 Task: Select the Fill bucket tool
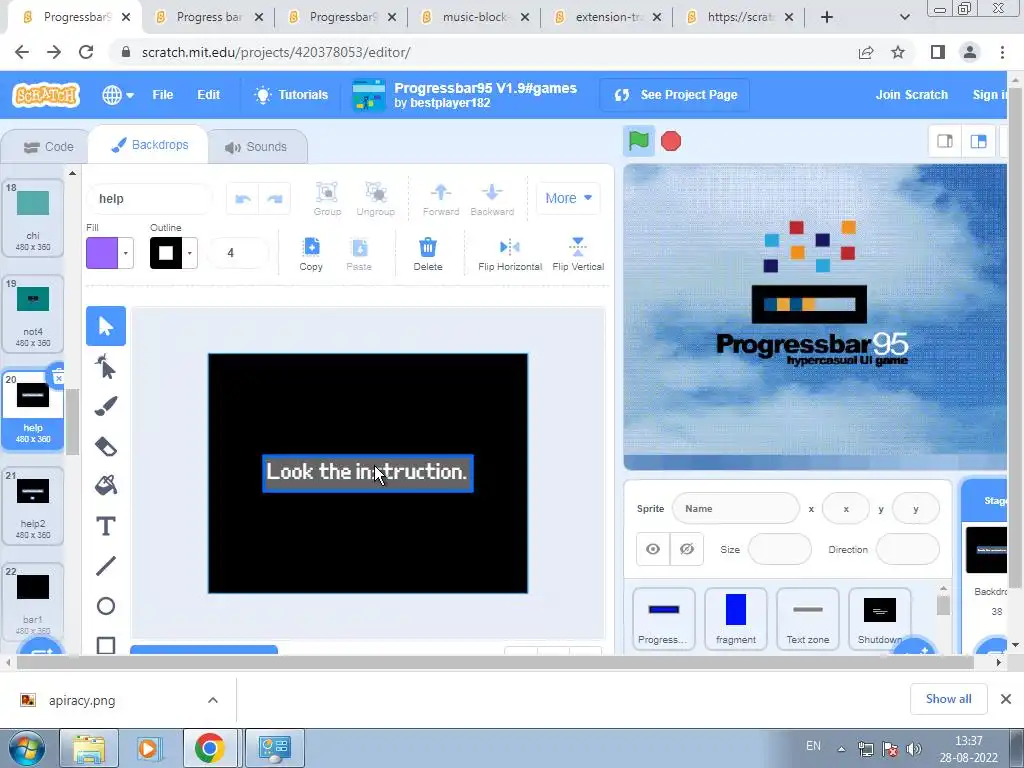[x=106, y=486]
